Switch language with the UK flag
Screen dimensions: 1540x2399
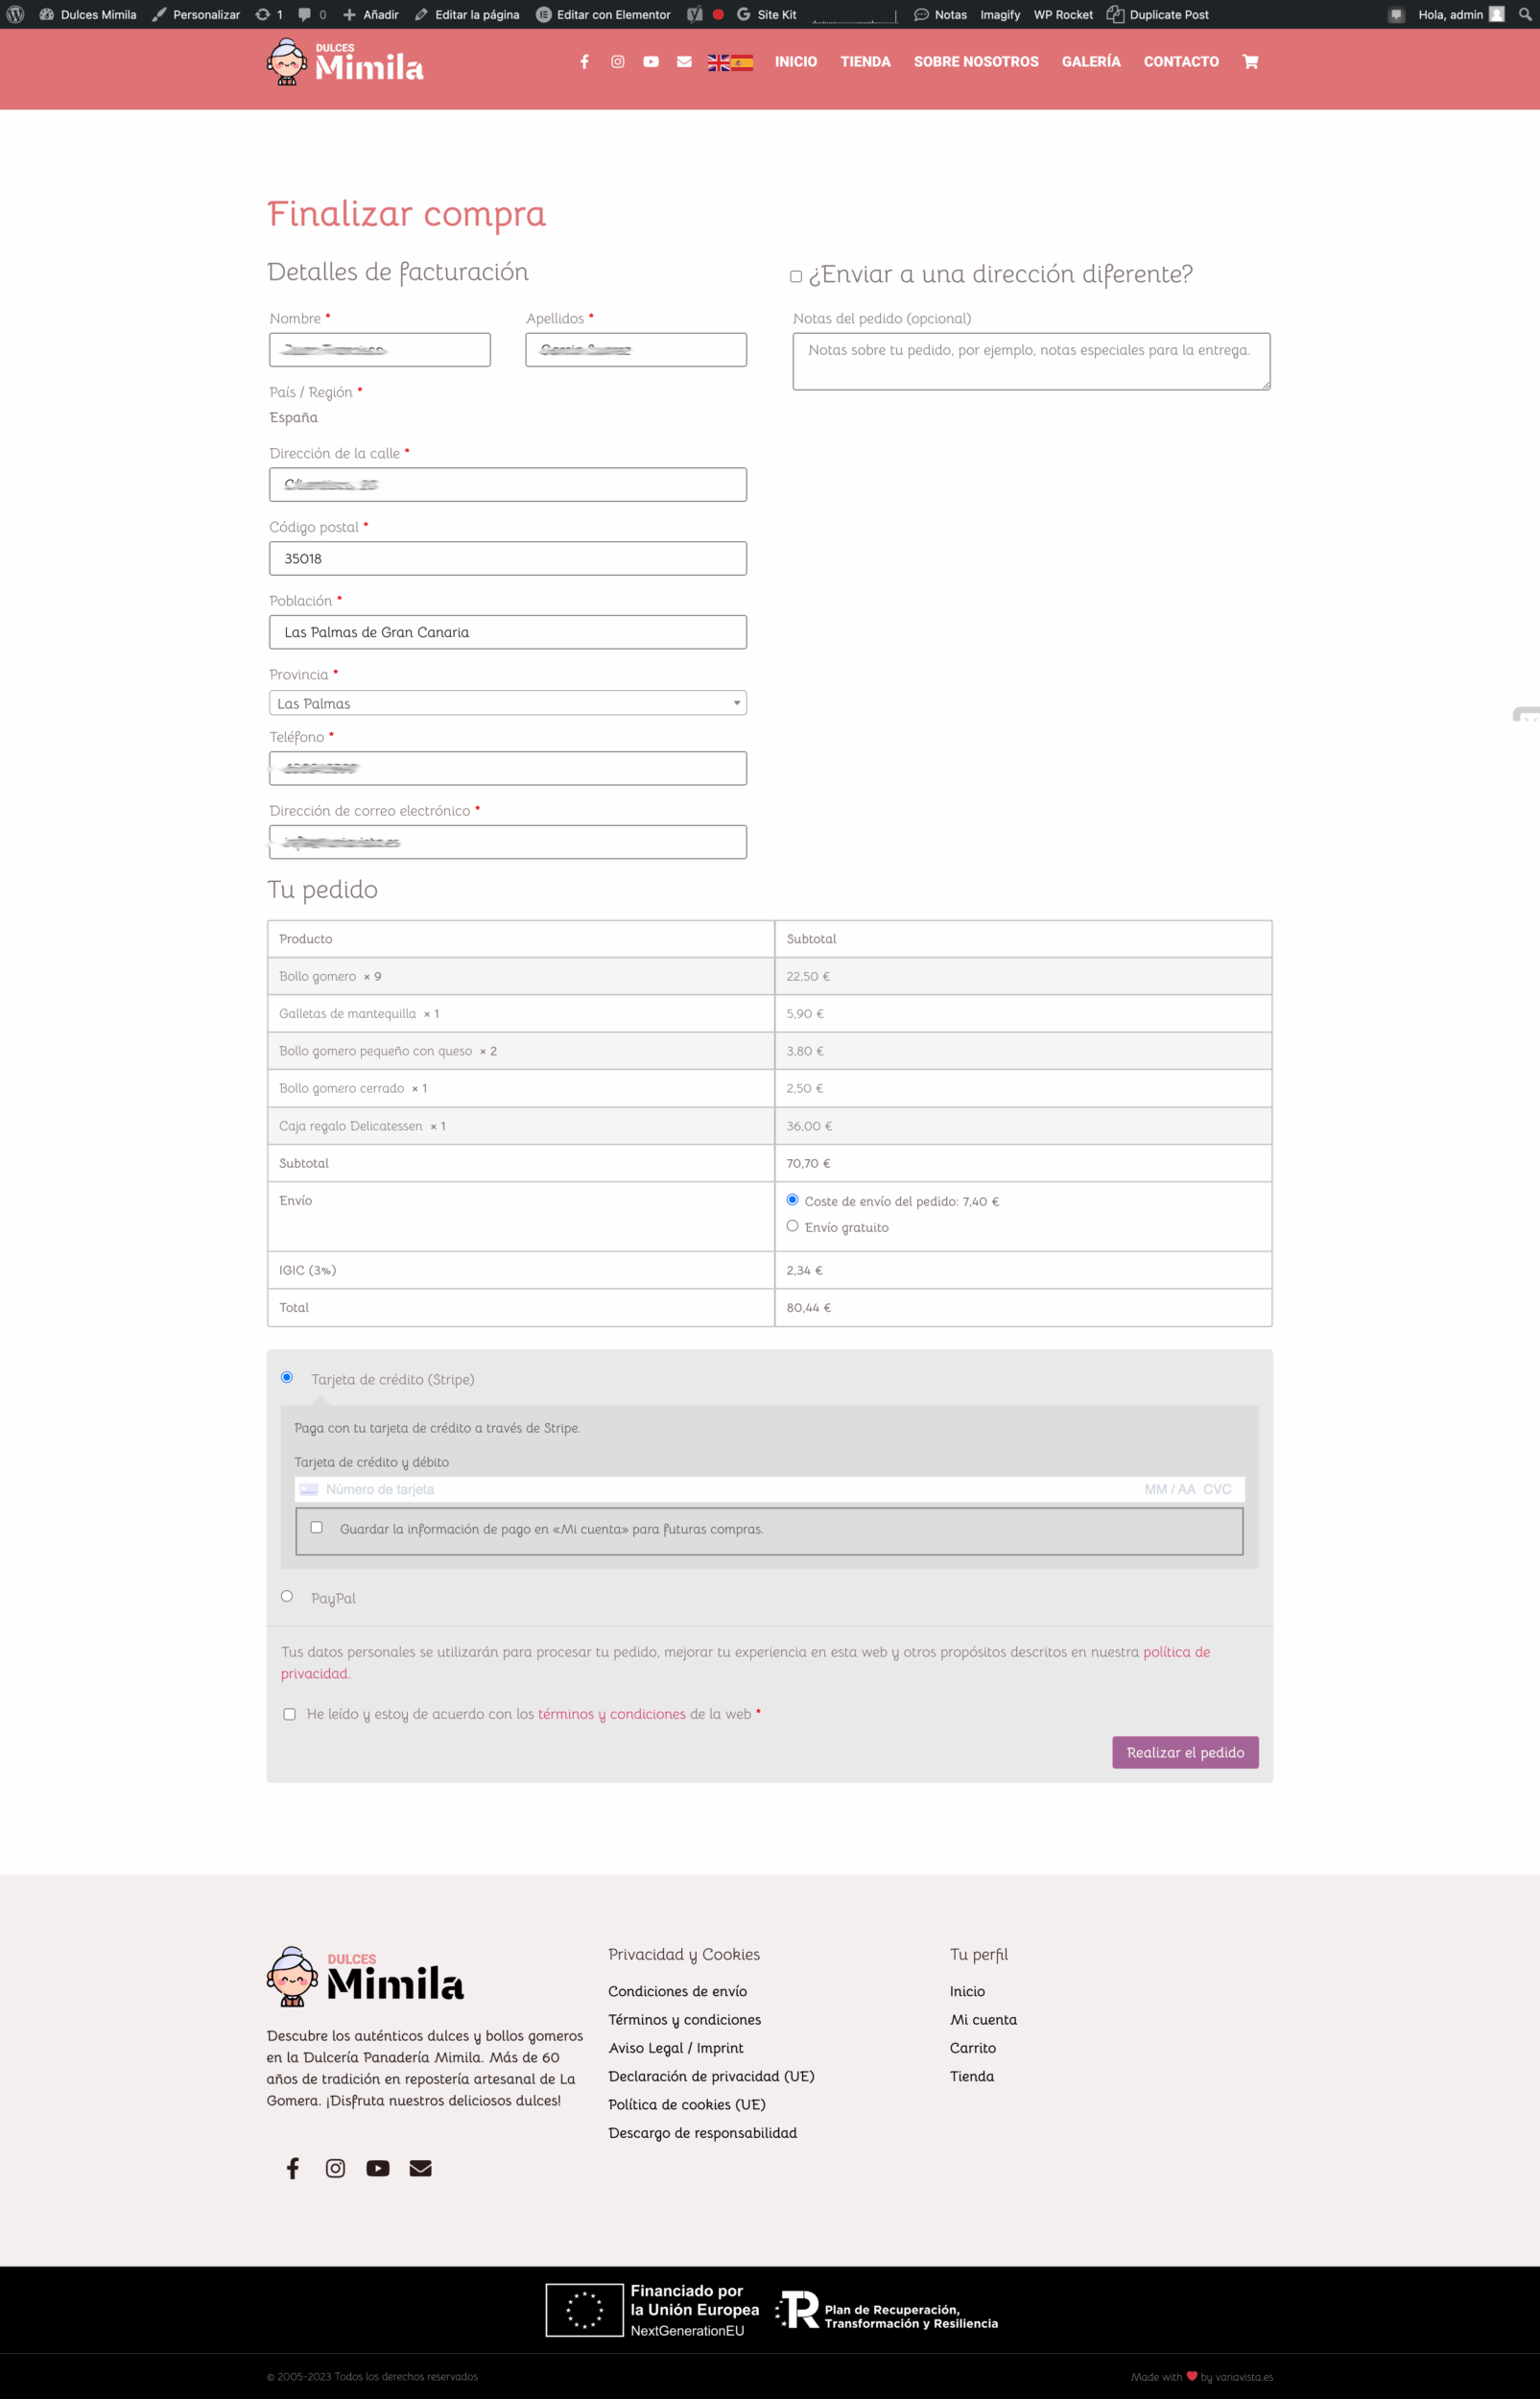coord(718,63)
